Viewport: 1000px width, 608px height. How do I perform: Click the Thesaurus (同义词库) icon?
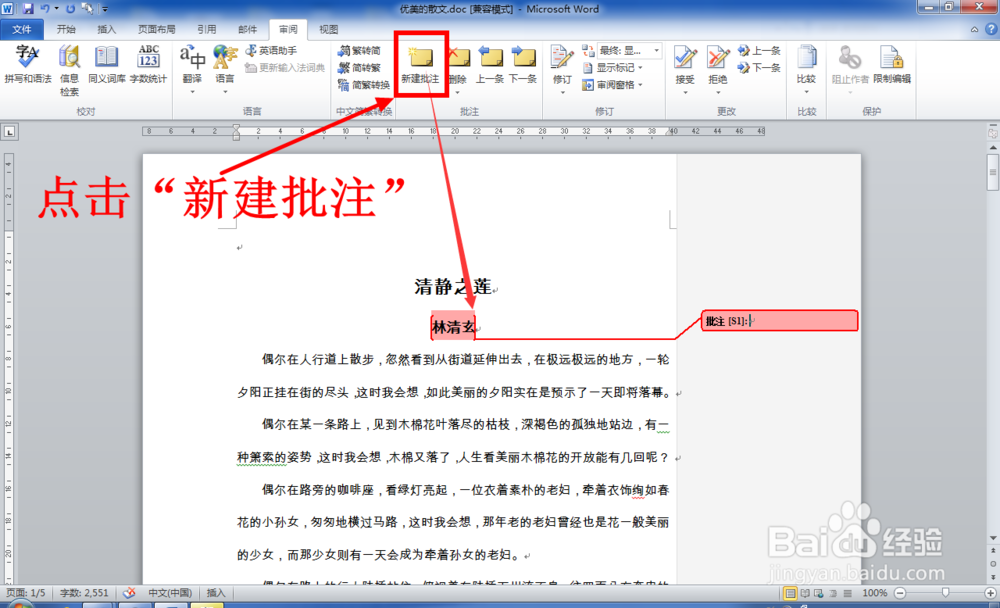coord(103,58)
